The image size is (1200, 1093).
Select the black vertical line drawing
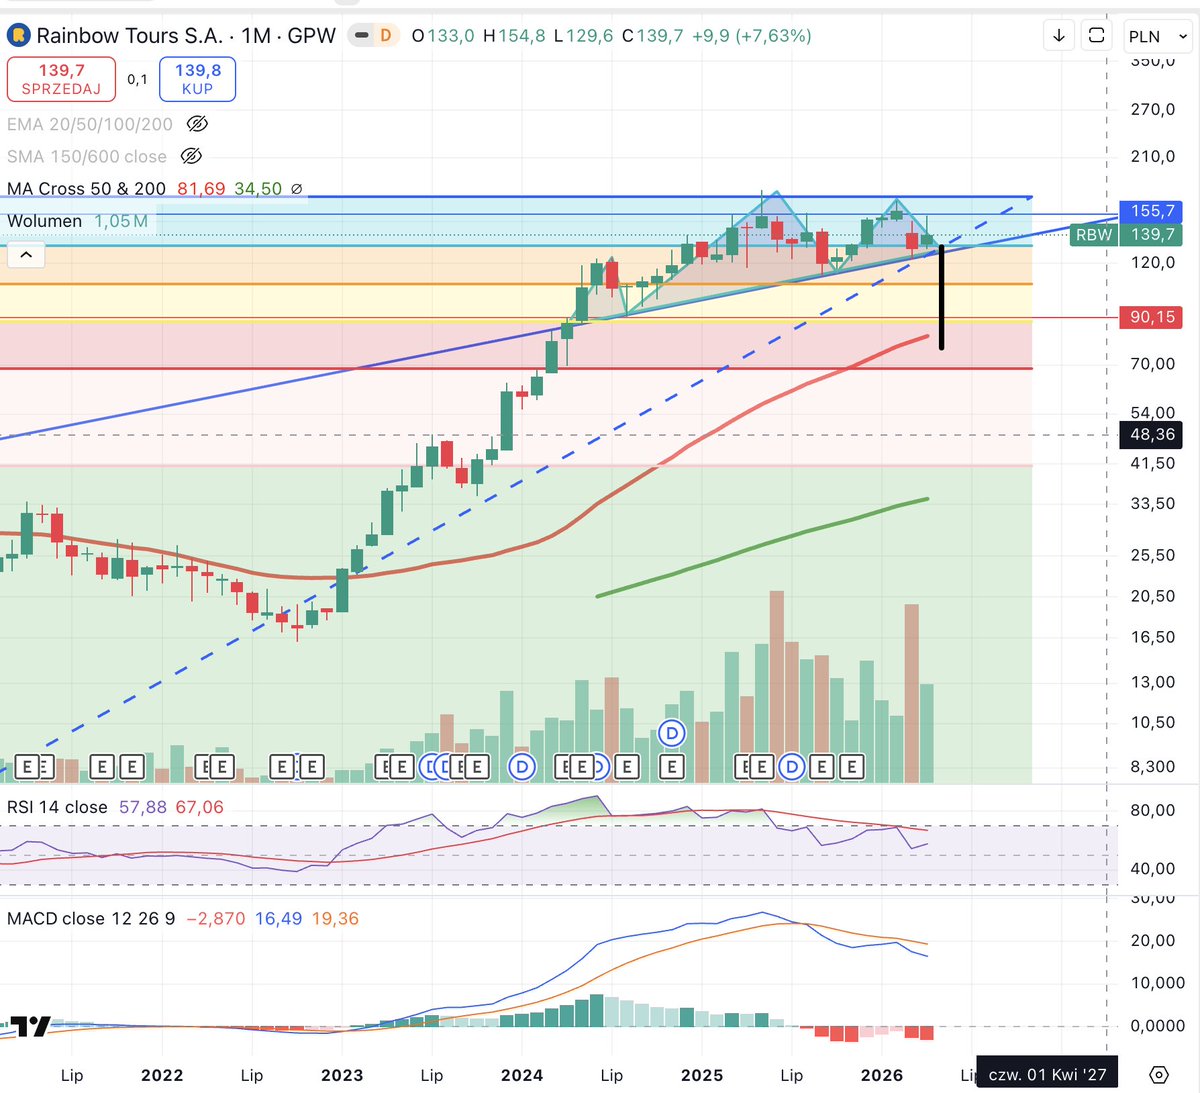click(x=941, y=298)
